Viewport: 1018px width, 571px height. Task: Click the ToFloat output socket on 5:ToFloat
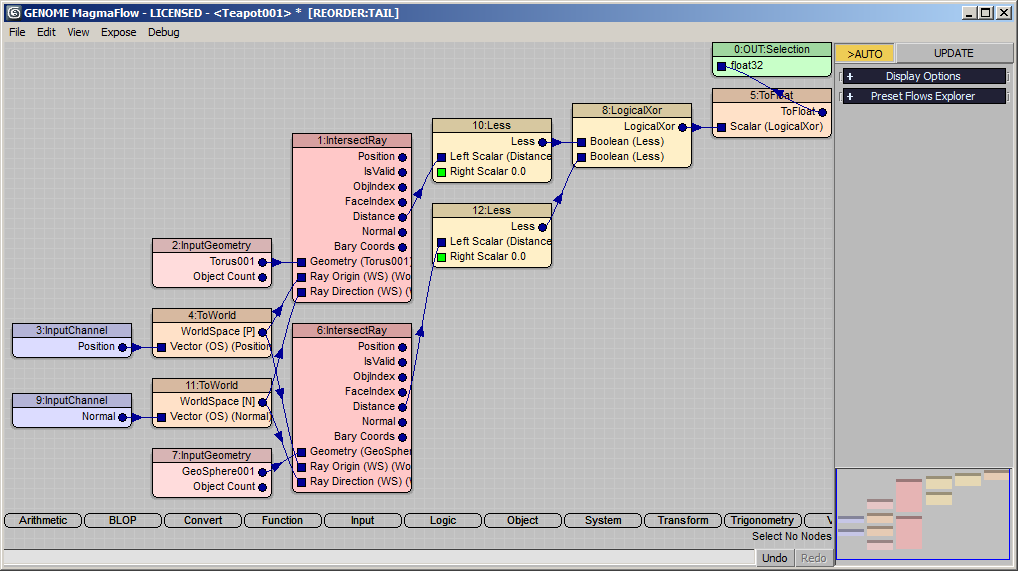coord(823,112)
